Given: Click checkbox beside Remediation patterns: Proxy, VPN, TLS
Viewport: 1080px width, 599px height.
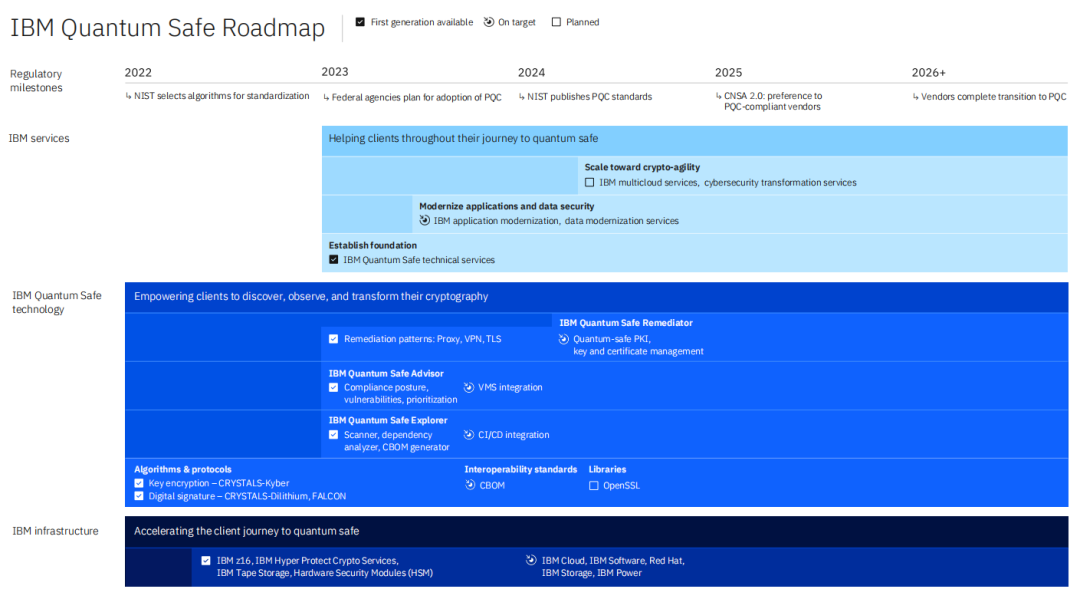Looking at the screenshot, I should tap(334, 339).
